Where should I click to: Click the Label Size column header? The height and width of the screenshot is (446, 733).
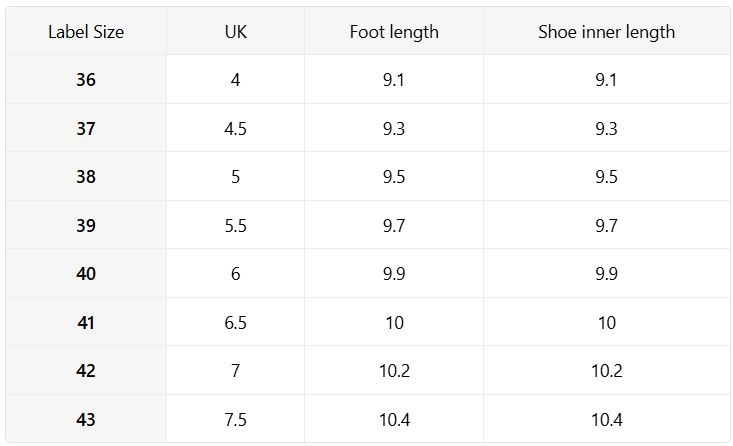(x=86, y=32)
